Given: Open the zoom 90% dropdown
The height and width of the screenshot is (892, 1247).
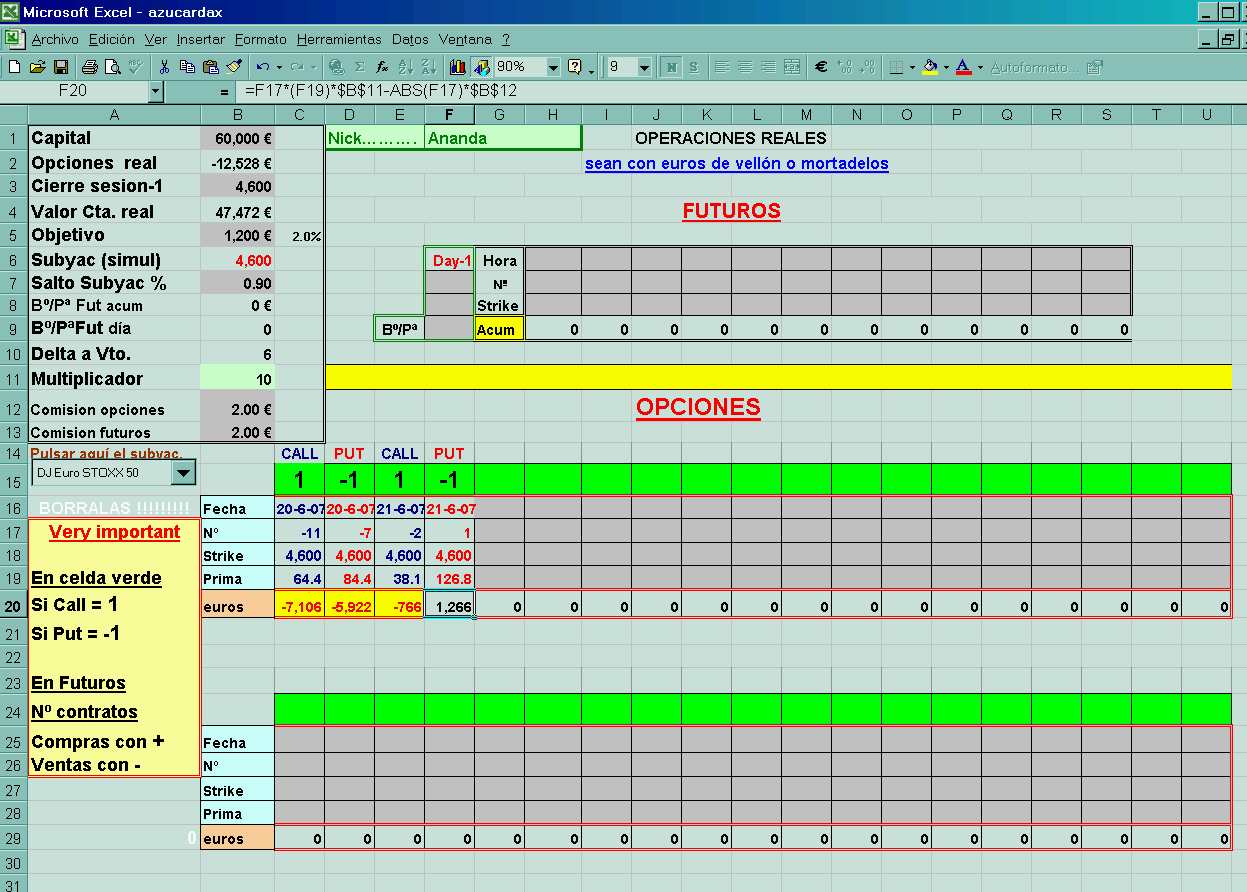Looking at the screenshot, I should point(553,67).
